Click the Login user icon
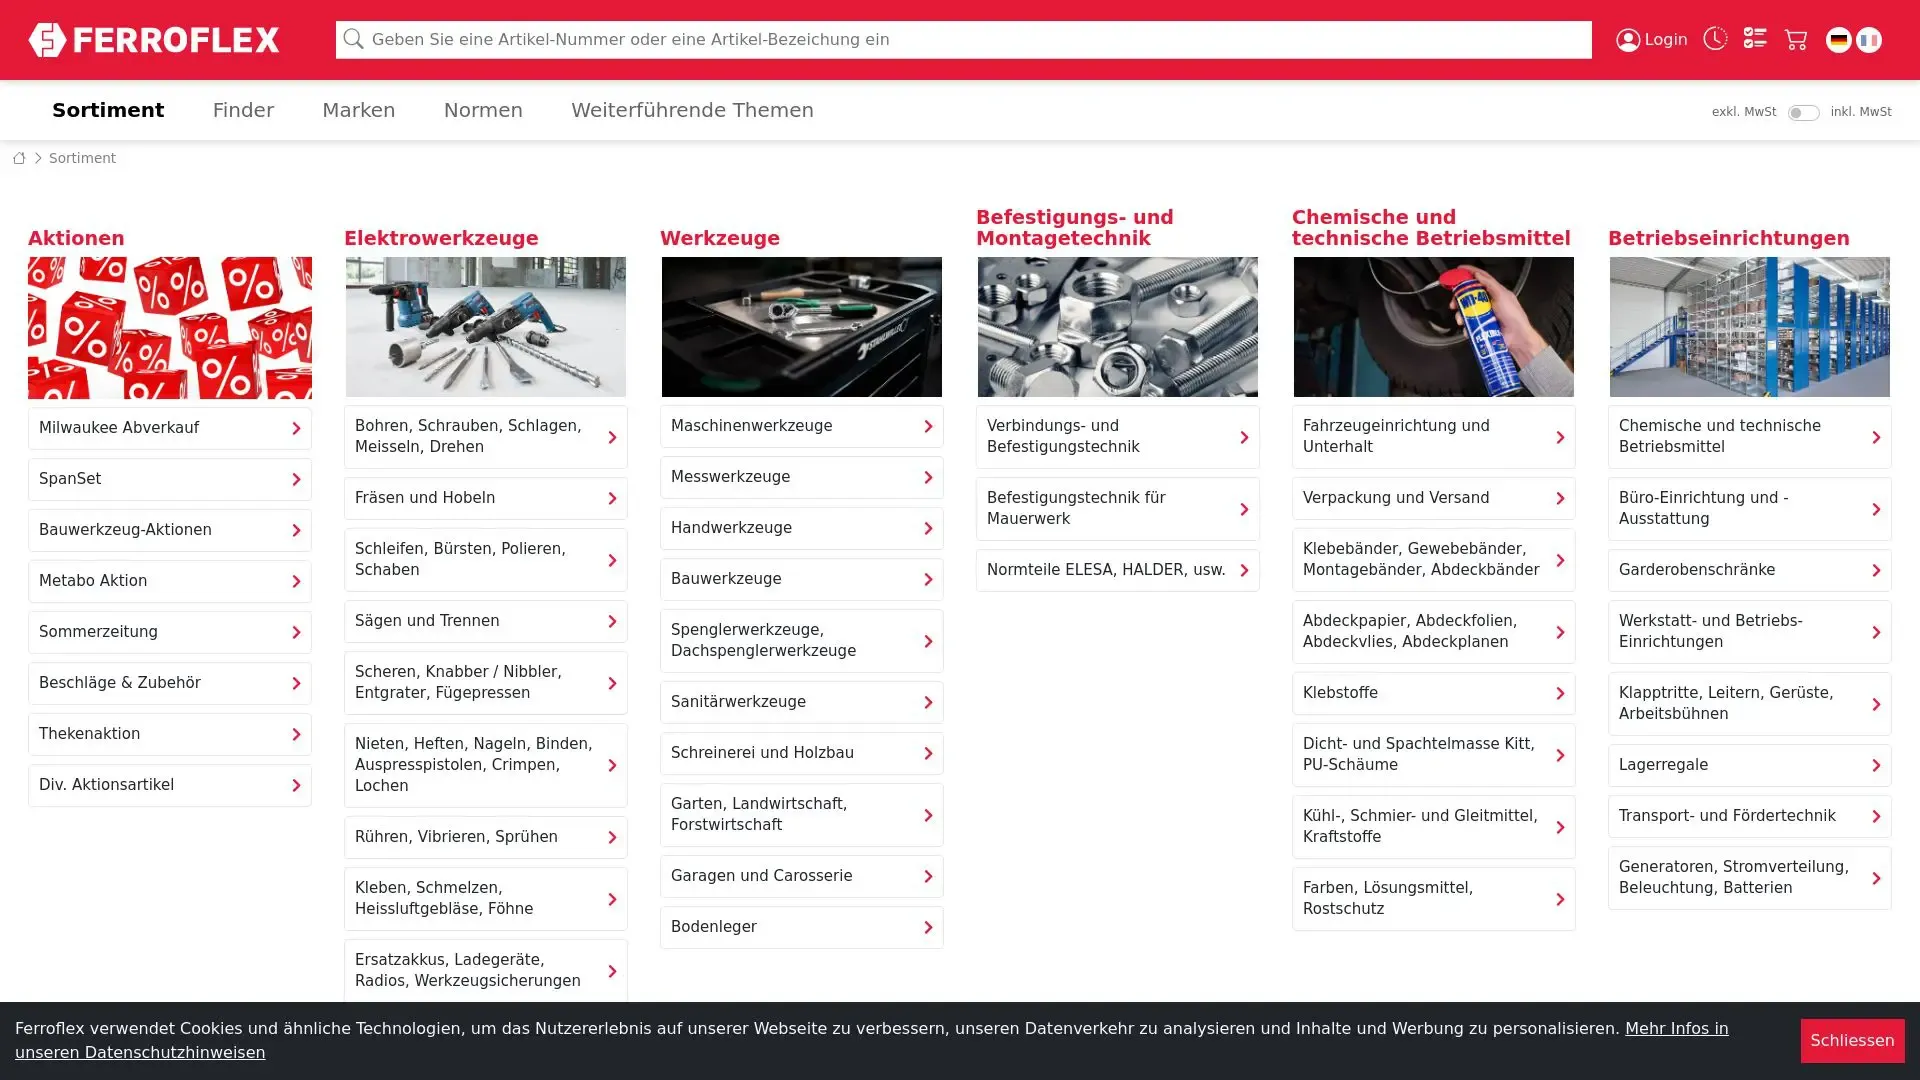This screenshot has width=1920, height=1080. tap(1628, 40)
